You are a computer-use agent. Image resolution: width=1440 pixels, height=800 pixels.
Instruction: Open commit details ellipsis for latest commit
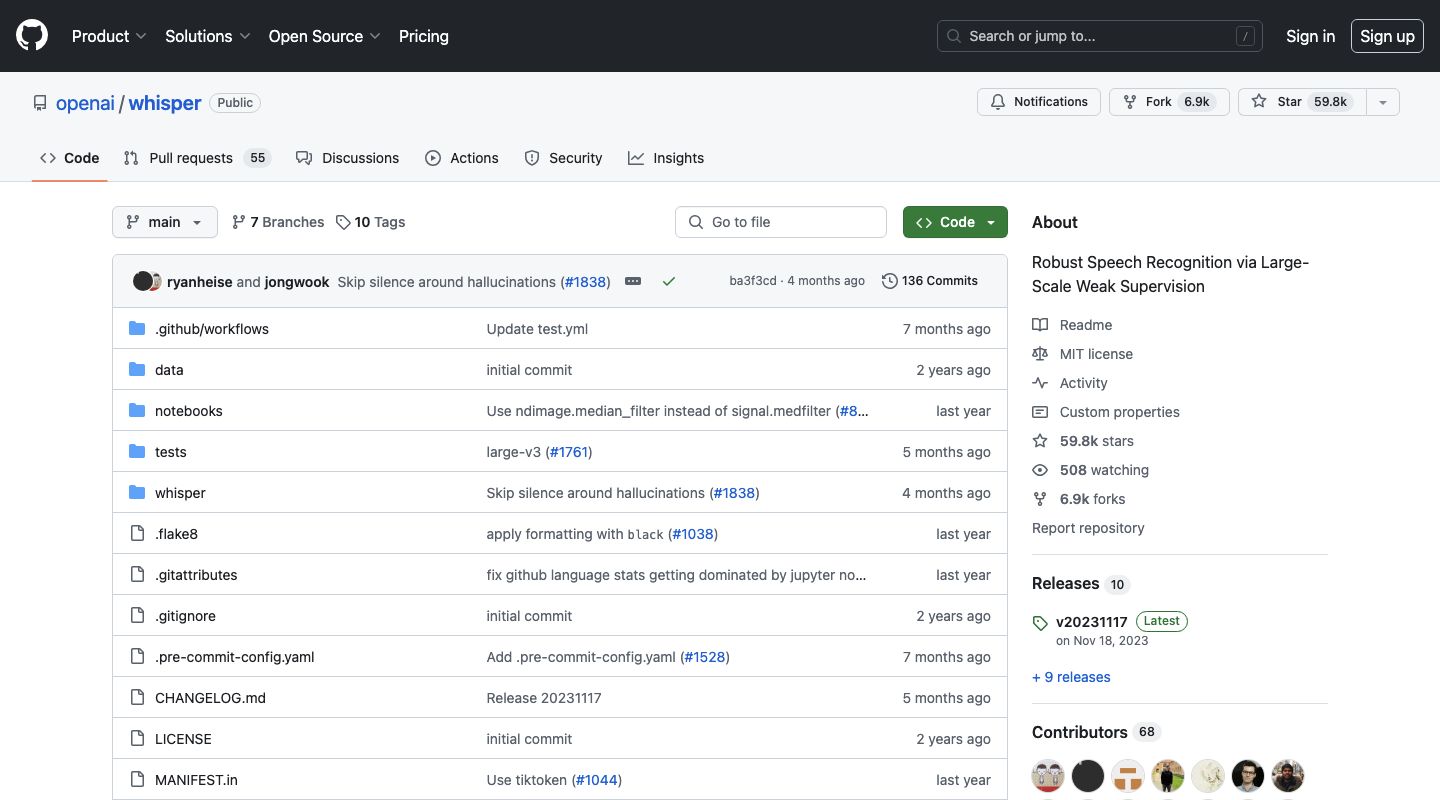[633, 282]
